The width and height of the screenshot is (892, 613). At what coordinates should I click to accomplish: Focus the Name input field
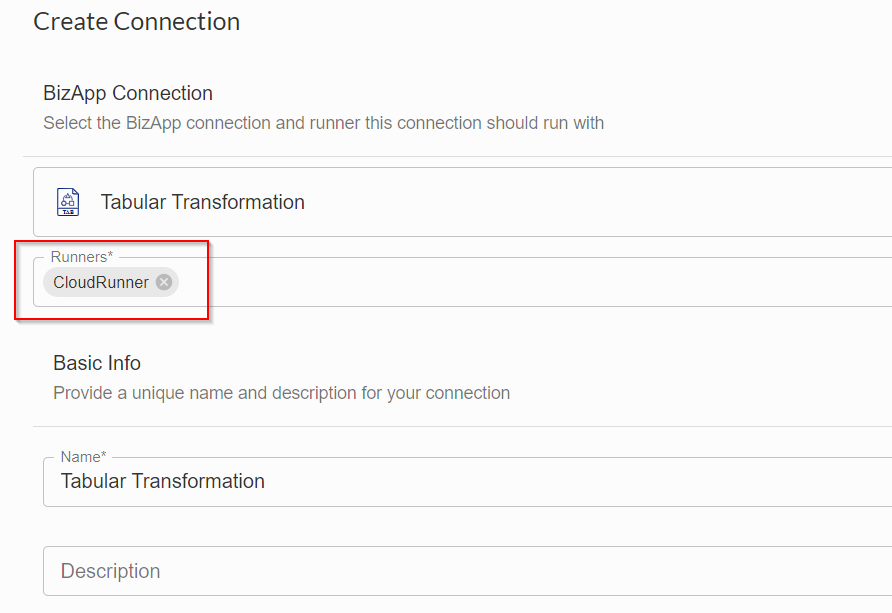tap(468, 481)
